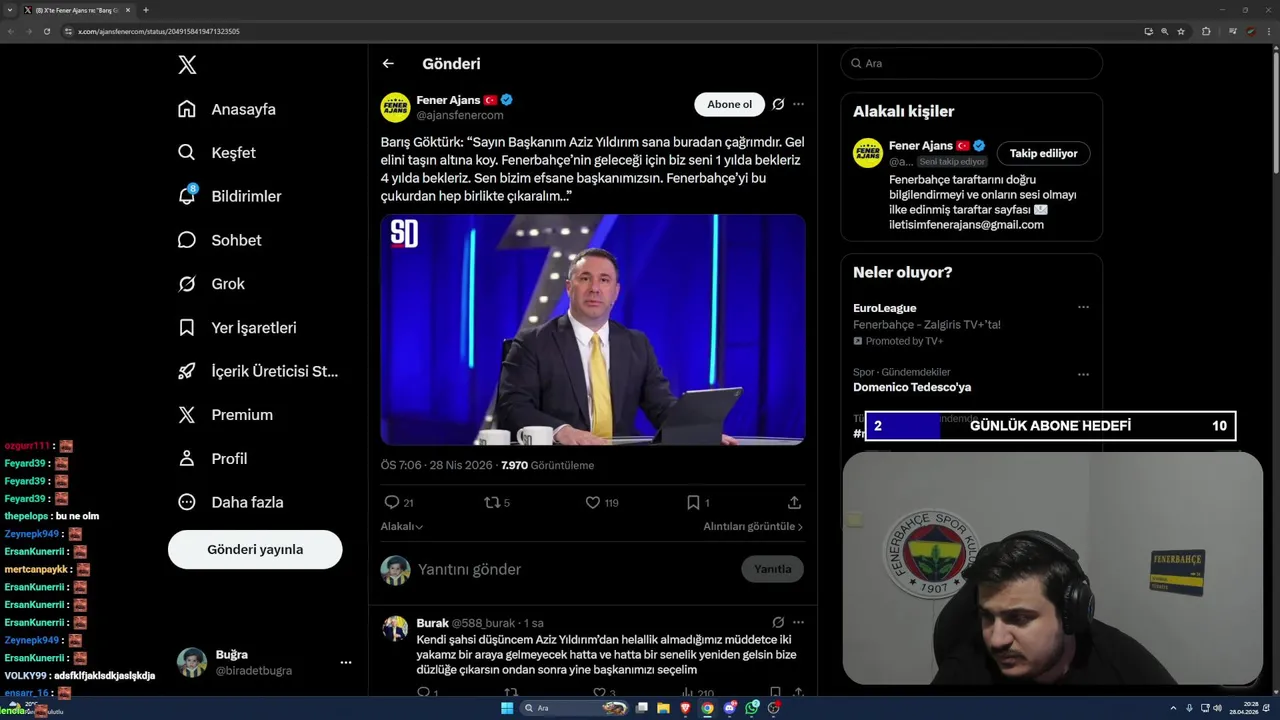Open Discord from taskbar
1280x720 pixels.
[730, 708]
